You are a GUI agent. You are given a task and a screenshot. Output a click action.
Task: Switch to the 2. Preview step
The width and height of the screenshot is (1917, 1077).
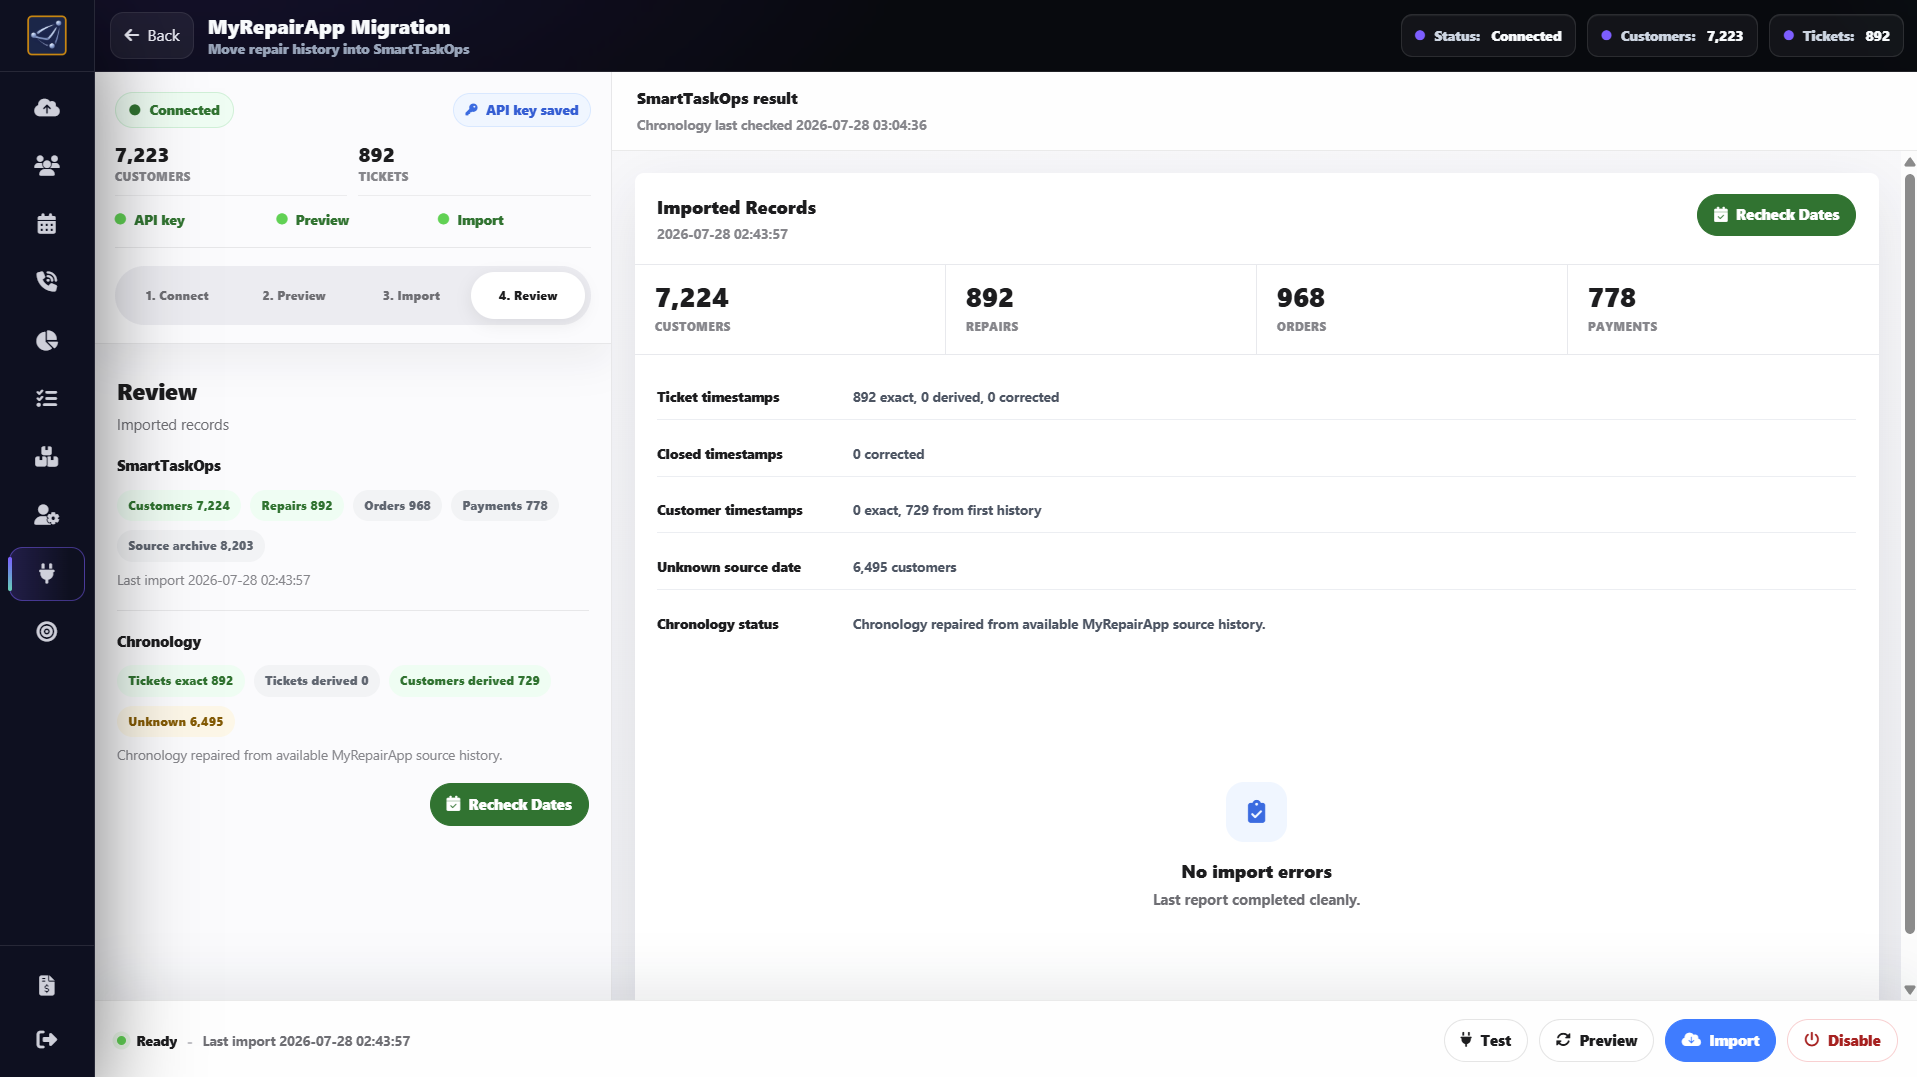click(294, 296)
